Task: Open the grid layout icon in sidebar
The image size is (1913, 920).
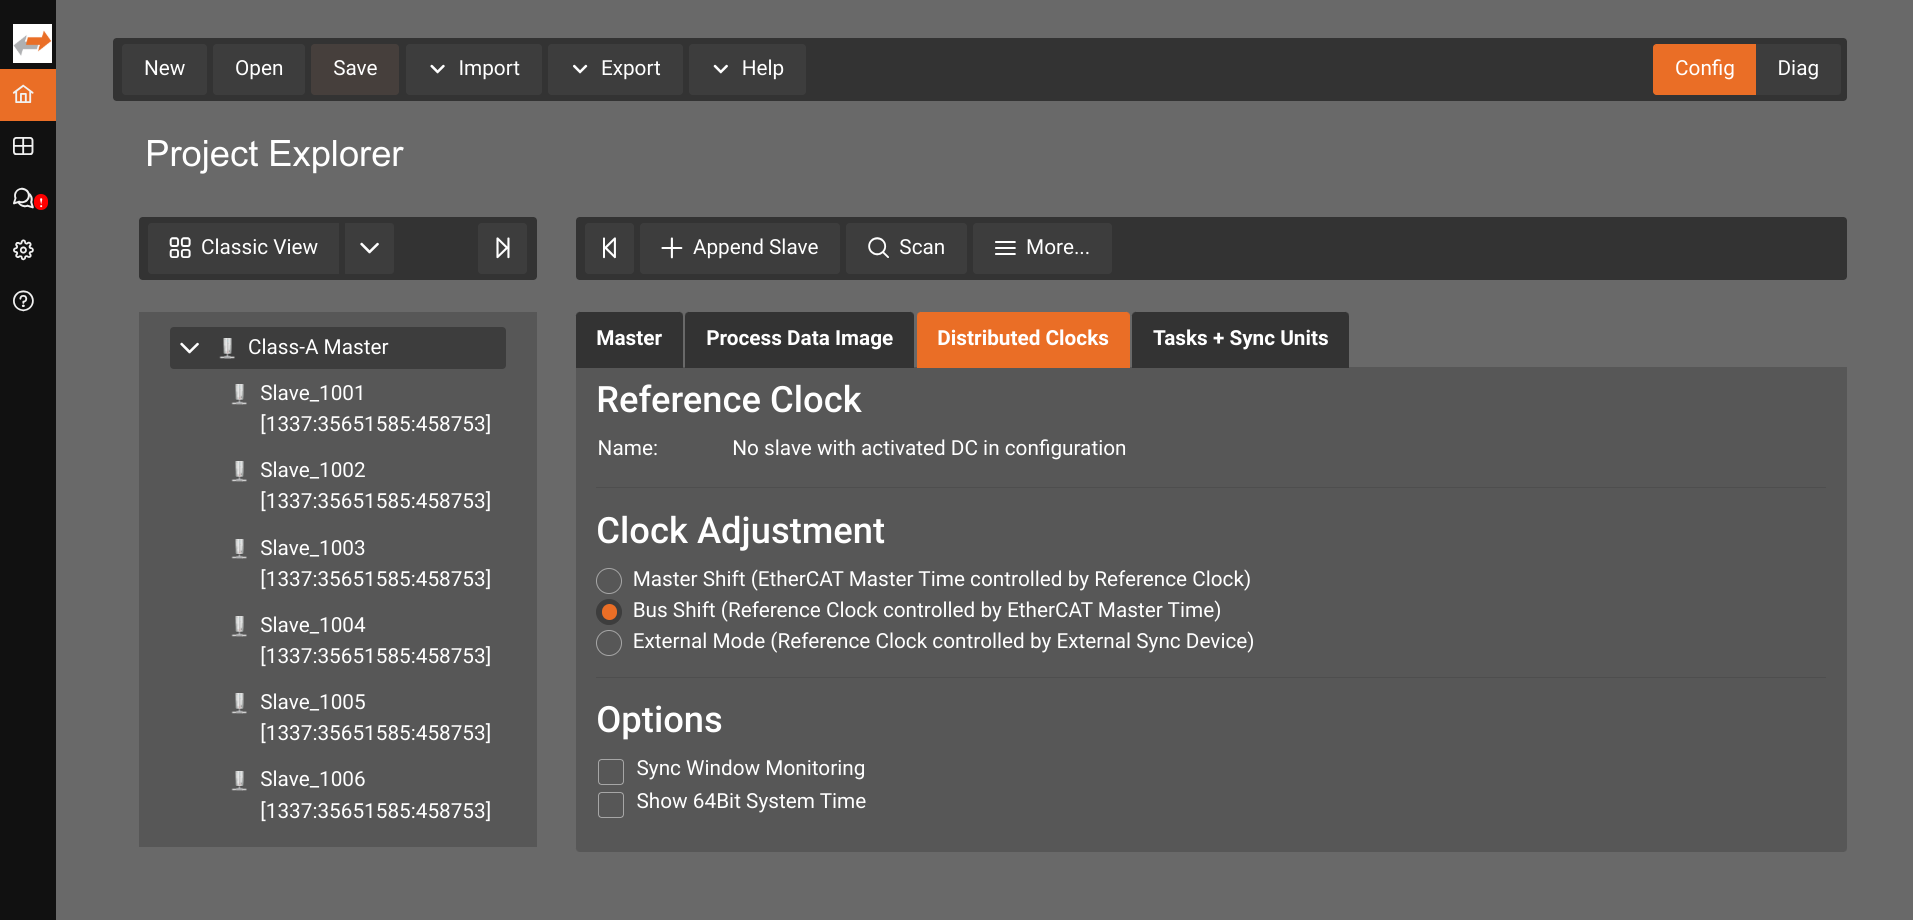Action: click(x=24, y=147)
